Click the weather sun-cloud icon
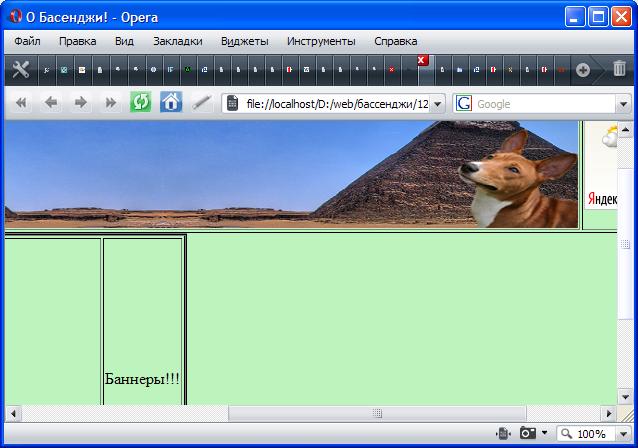 coord(610,137)
